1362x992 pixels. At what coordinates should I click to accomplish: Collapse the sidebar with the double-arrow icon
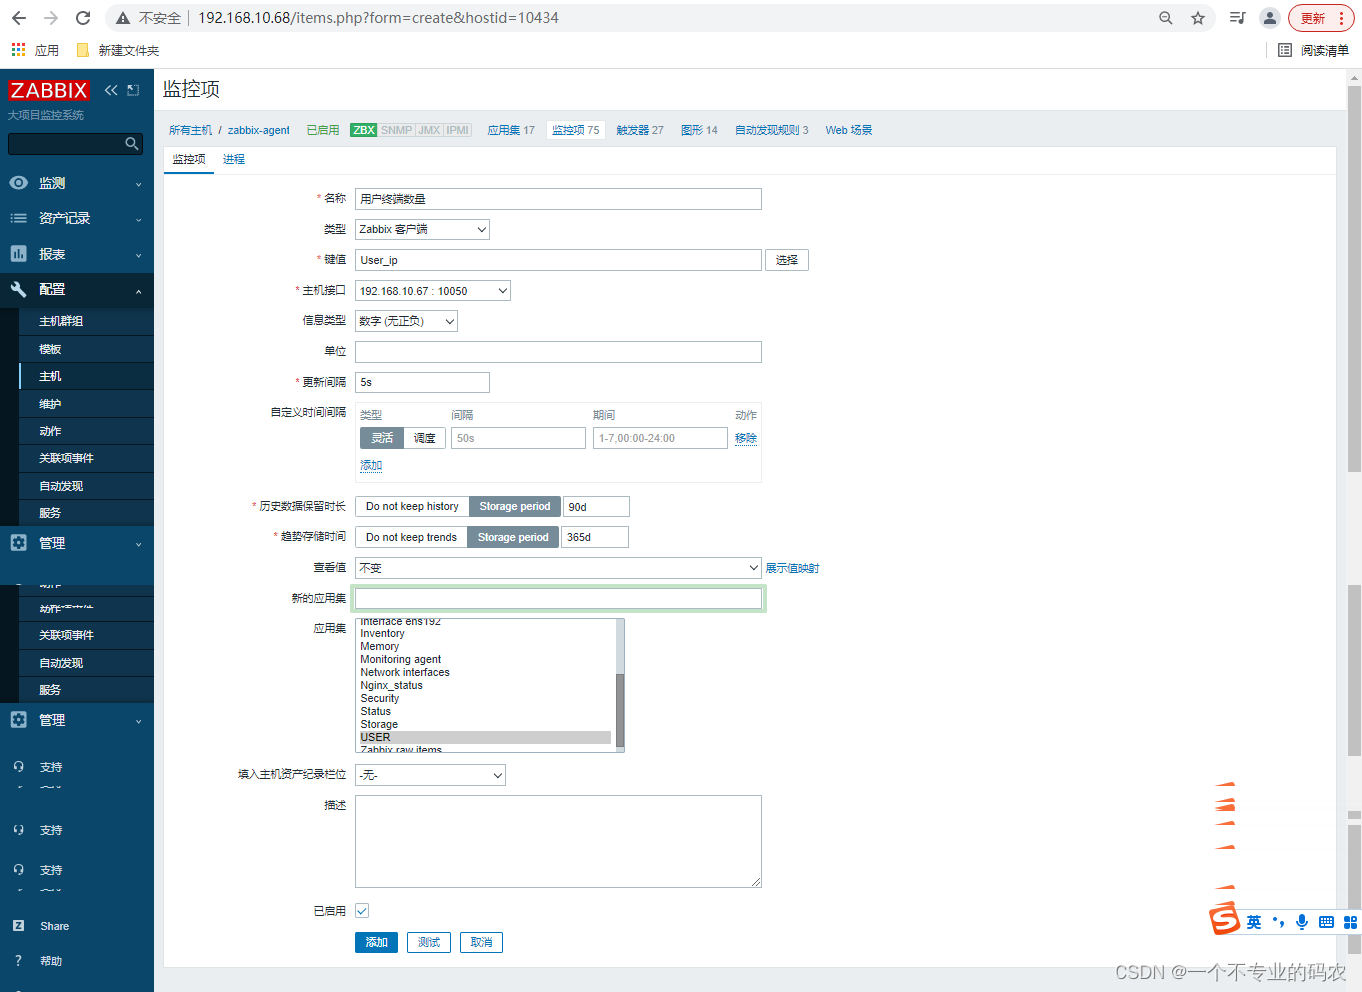pyautogui.click(x=111, y=90)
